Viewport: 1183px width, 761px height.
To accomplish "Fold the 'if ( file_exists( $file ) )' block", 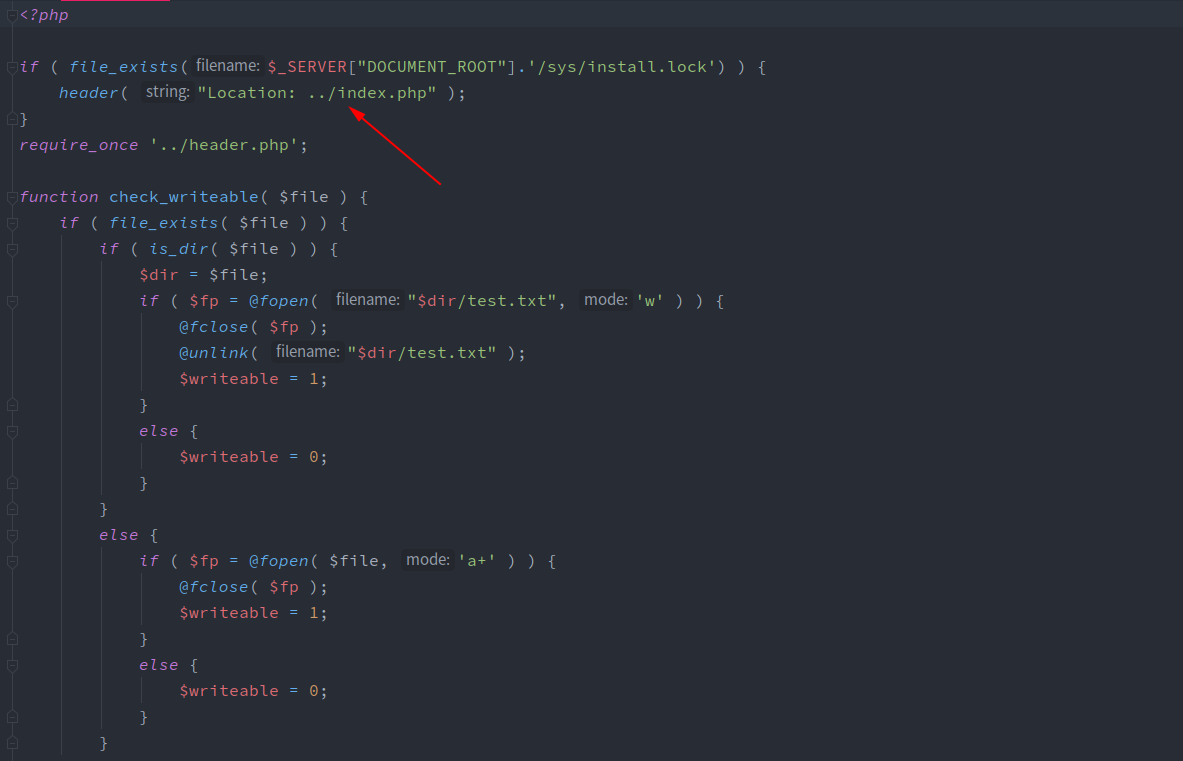I will [x=12, y=223].
